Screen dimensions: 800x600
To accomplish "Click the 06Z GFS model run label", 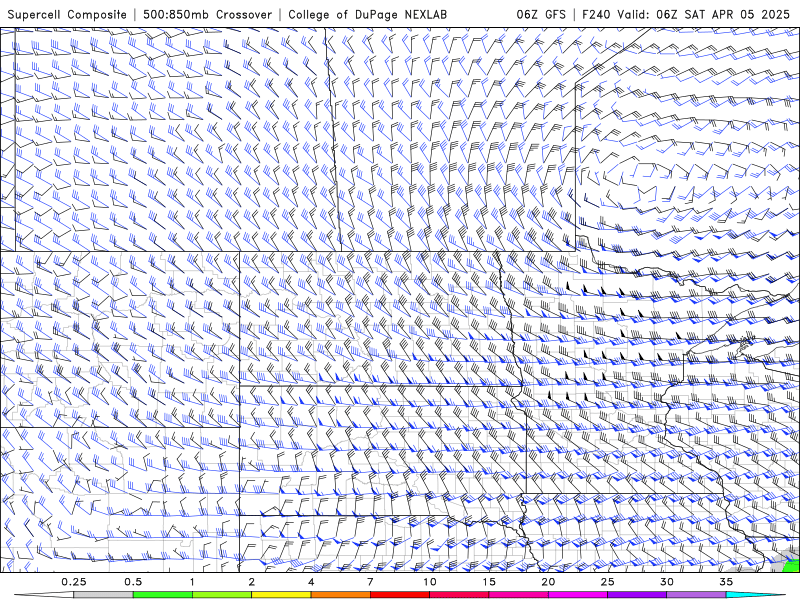I will (x=541, y=14).
